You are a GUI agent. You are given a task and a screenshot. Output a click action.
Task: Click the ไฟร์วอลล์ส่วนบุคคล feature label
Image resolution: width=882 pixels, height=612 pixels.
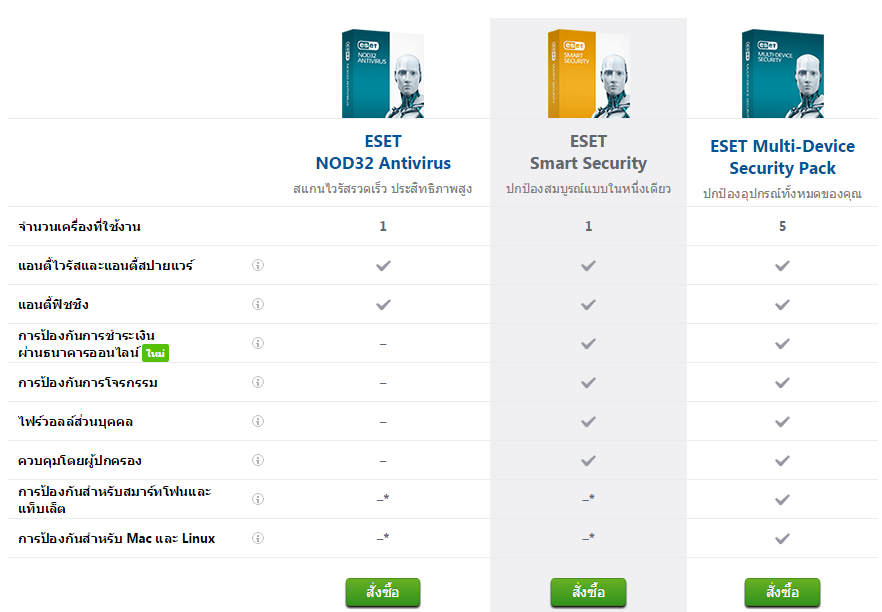76,422
